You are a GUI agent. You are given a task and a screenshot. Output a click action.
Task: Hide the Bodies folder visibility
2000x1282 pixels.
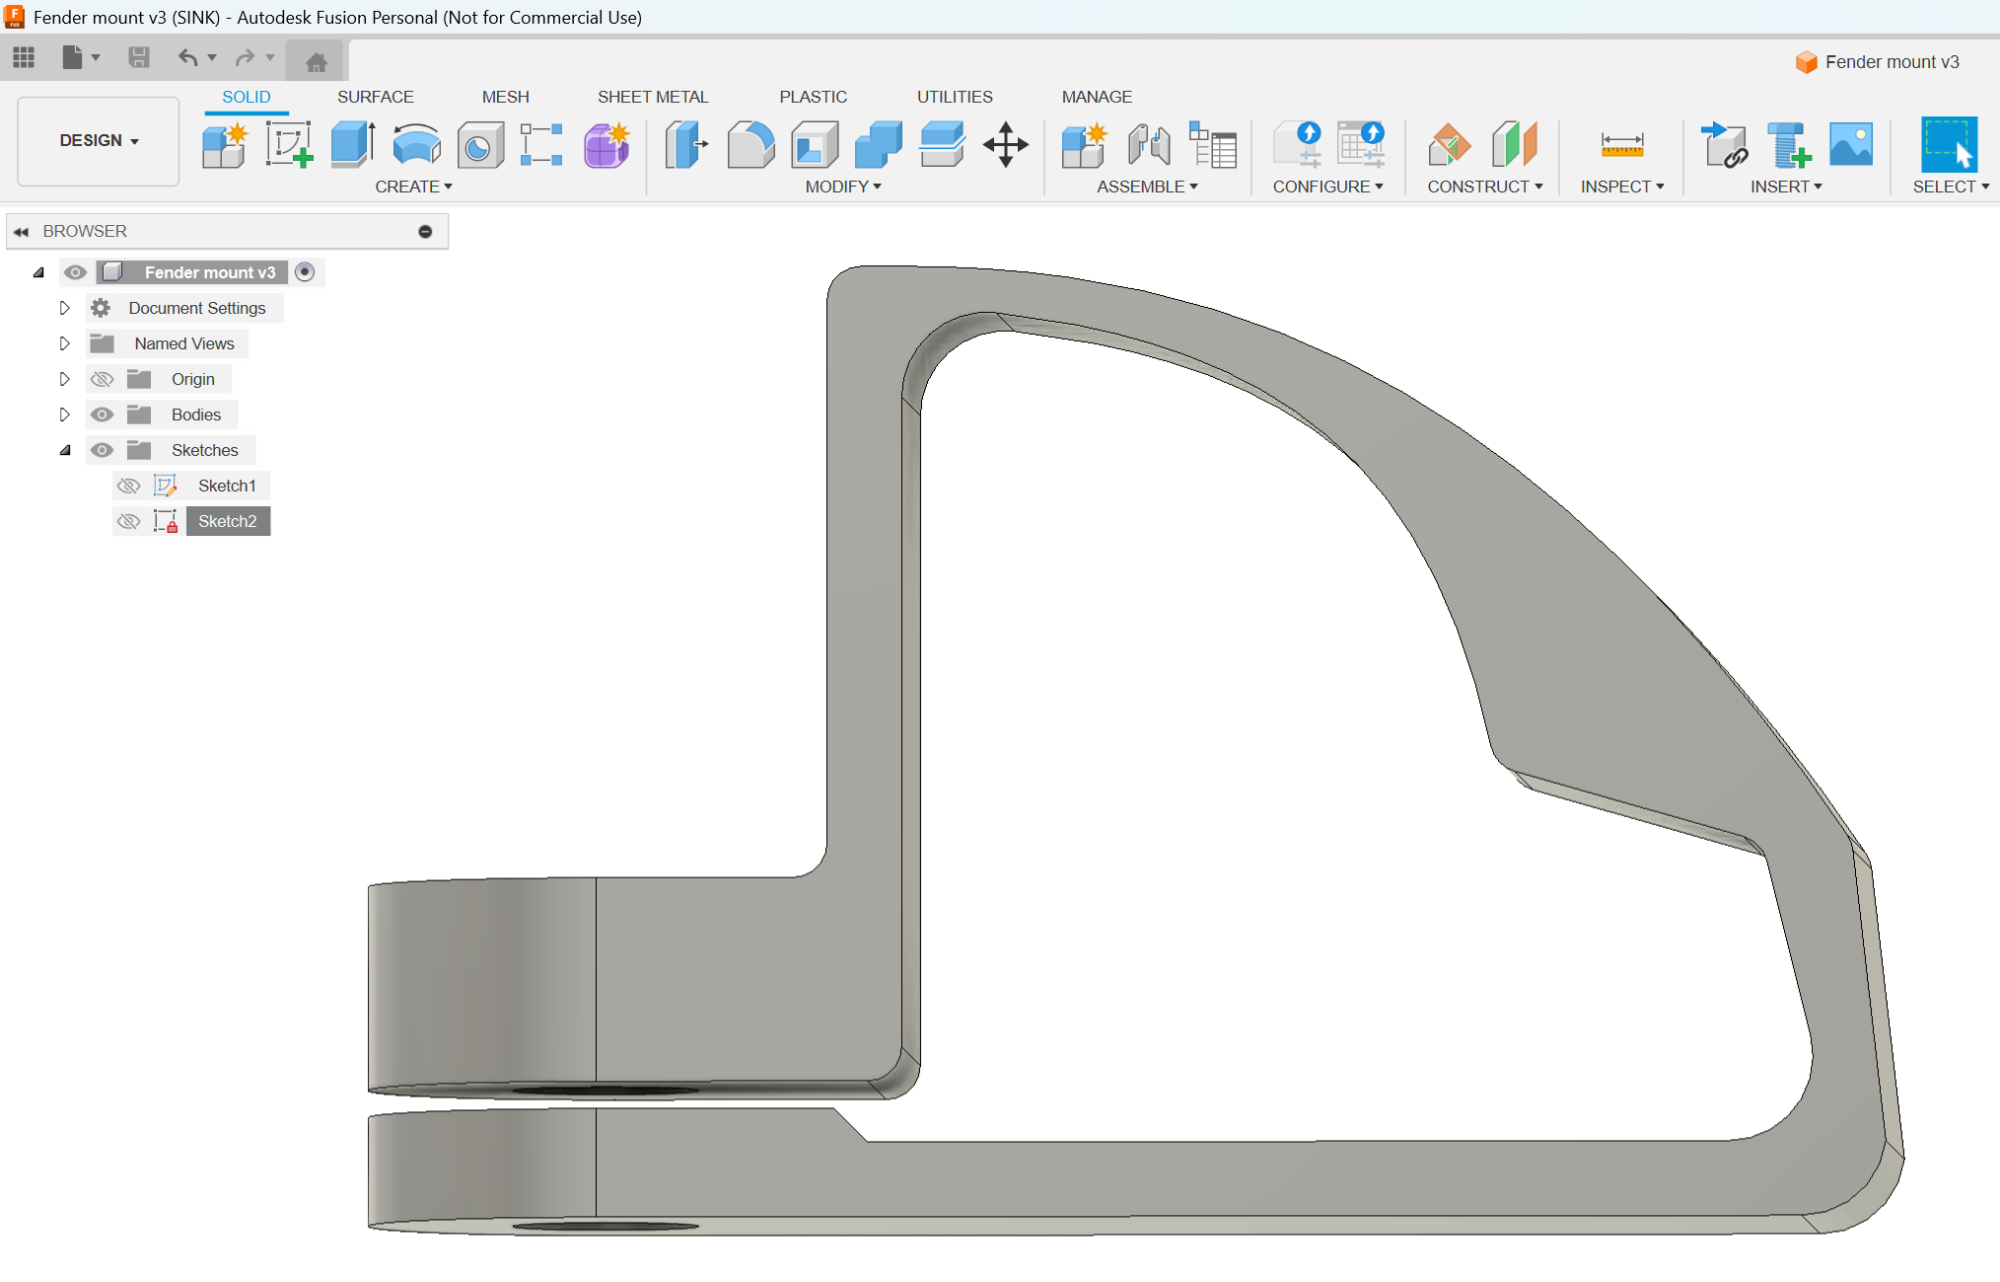102,415
